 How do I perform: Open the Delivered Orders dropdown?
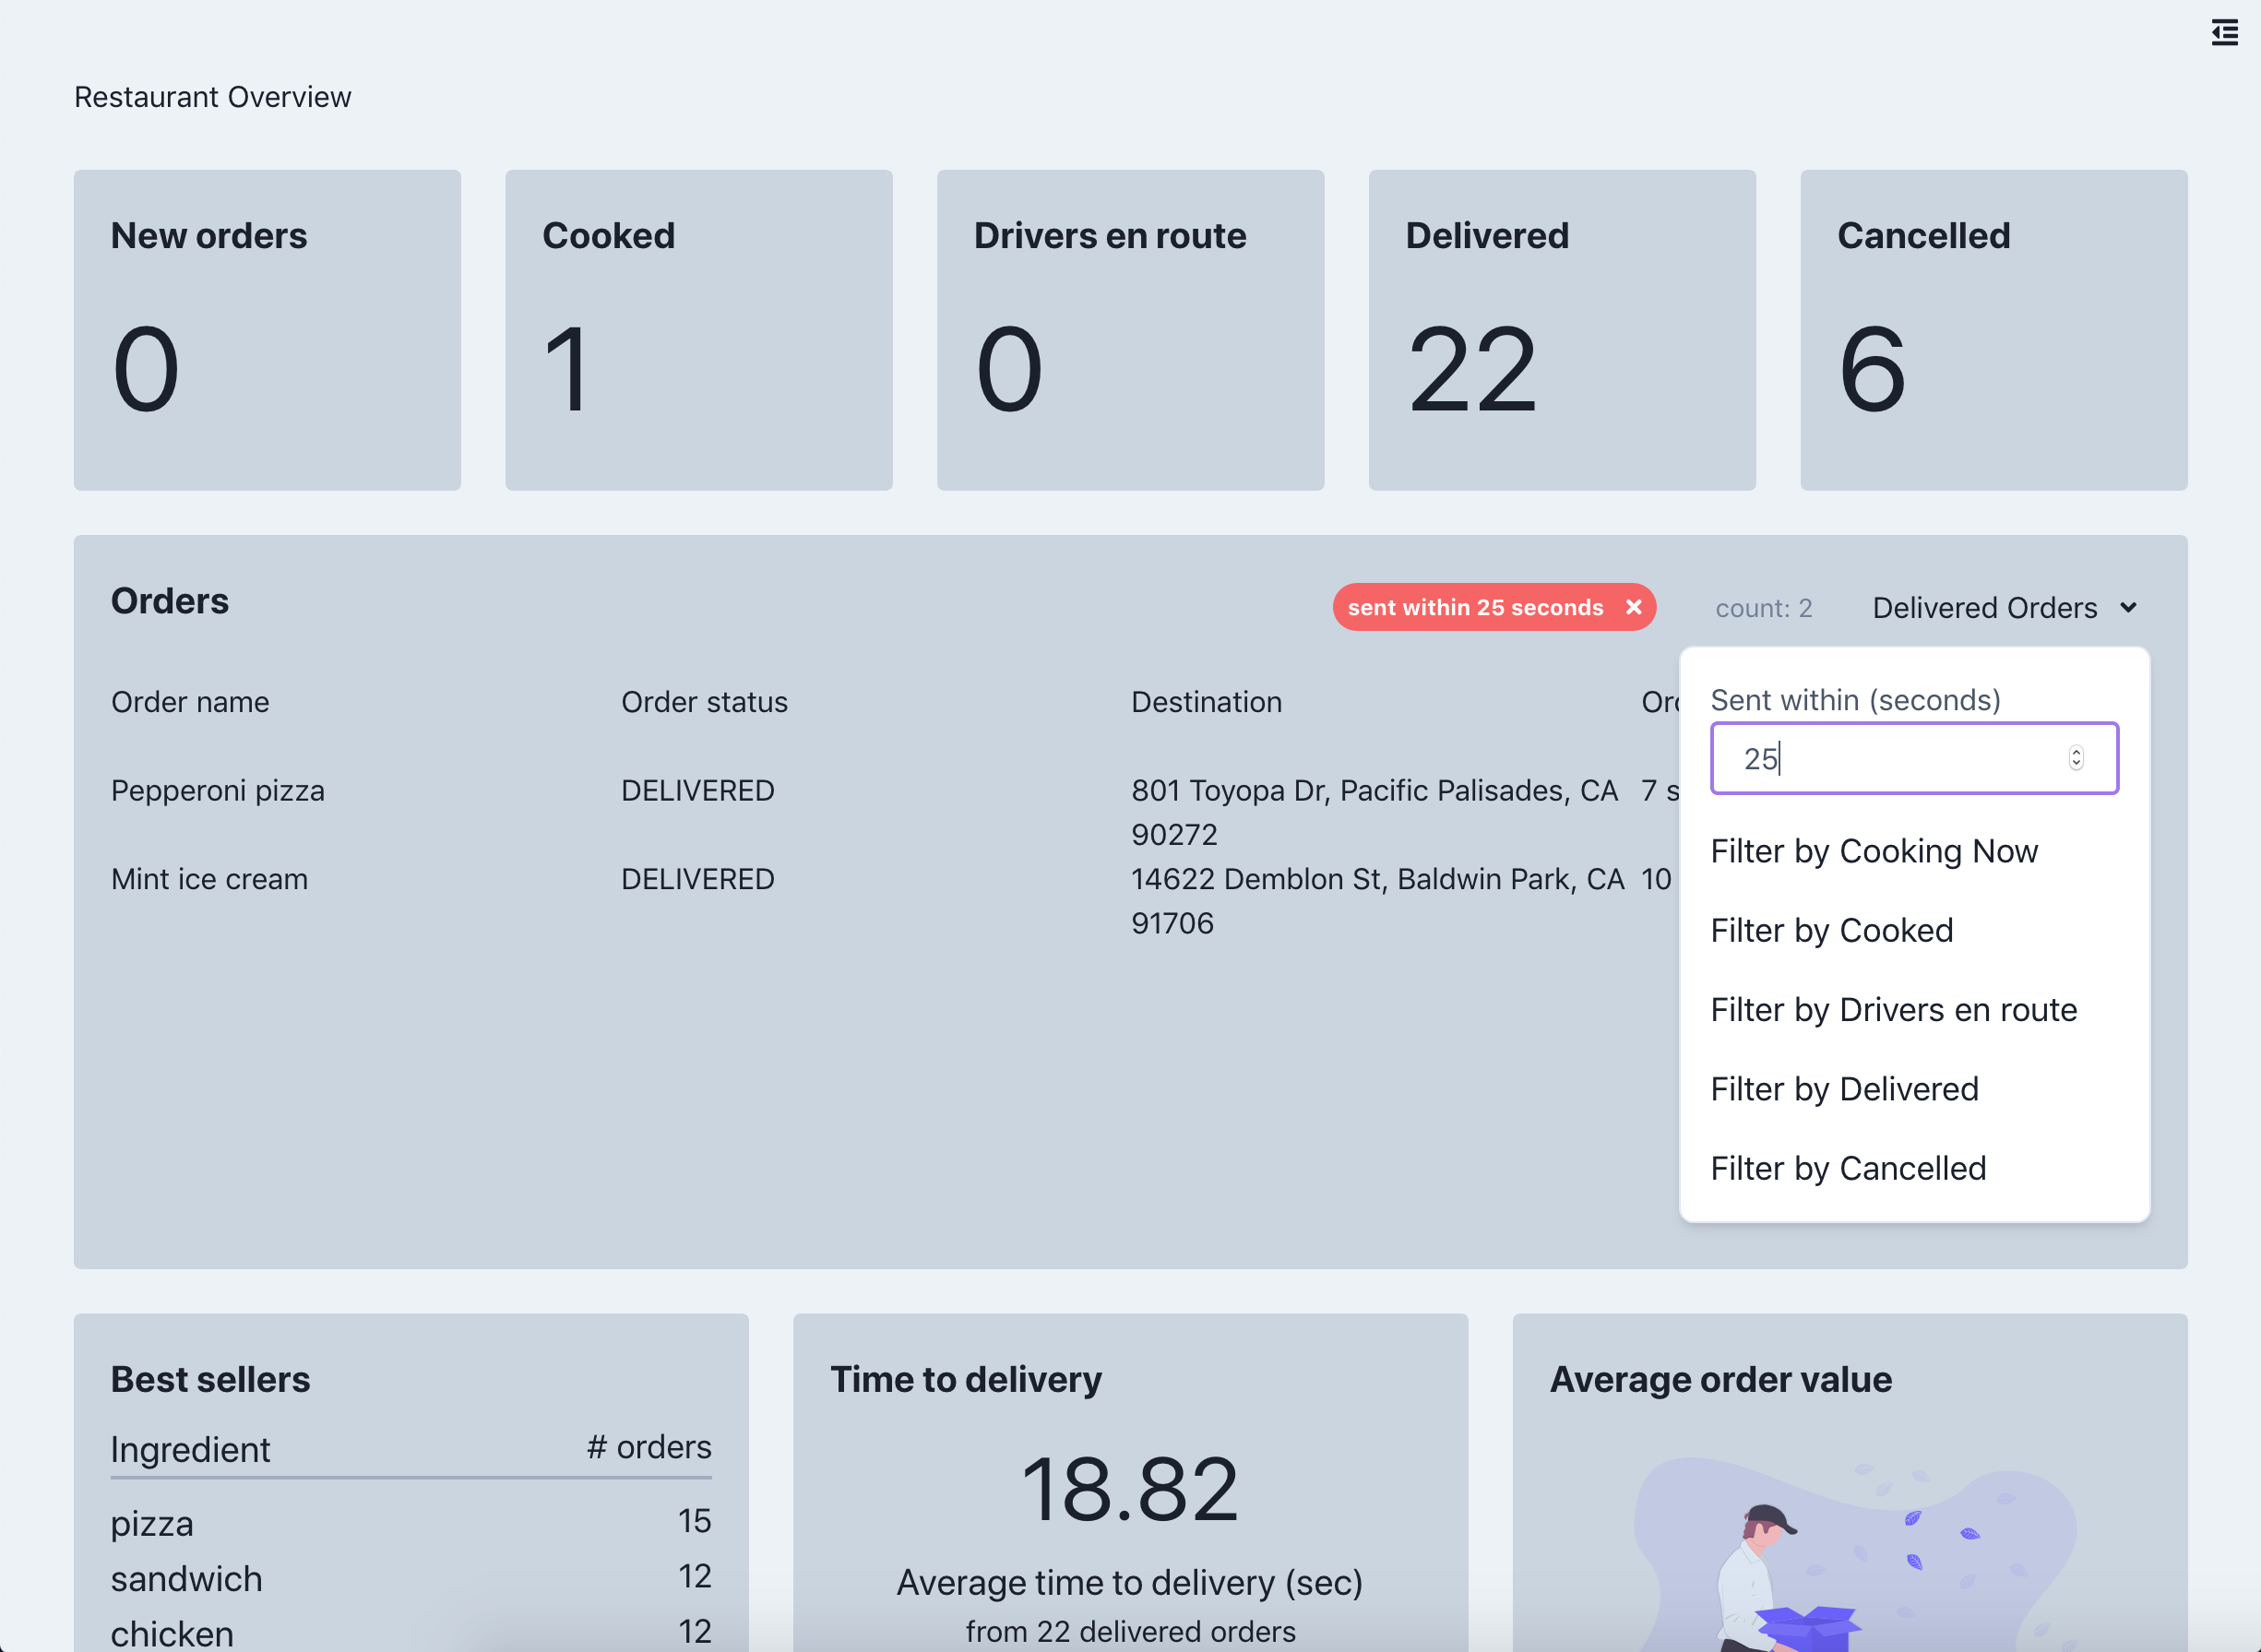(x=2005, y=608)
